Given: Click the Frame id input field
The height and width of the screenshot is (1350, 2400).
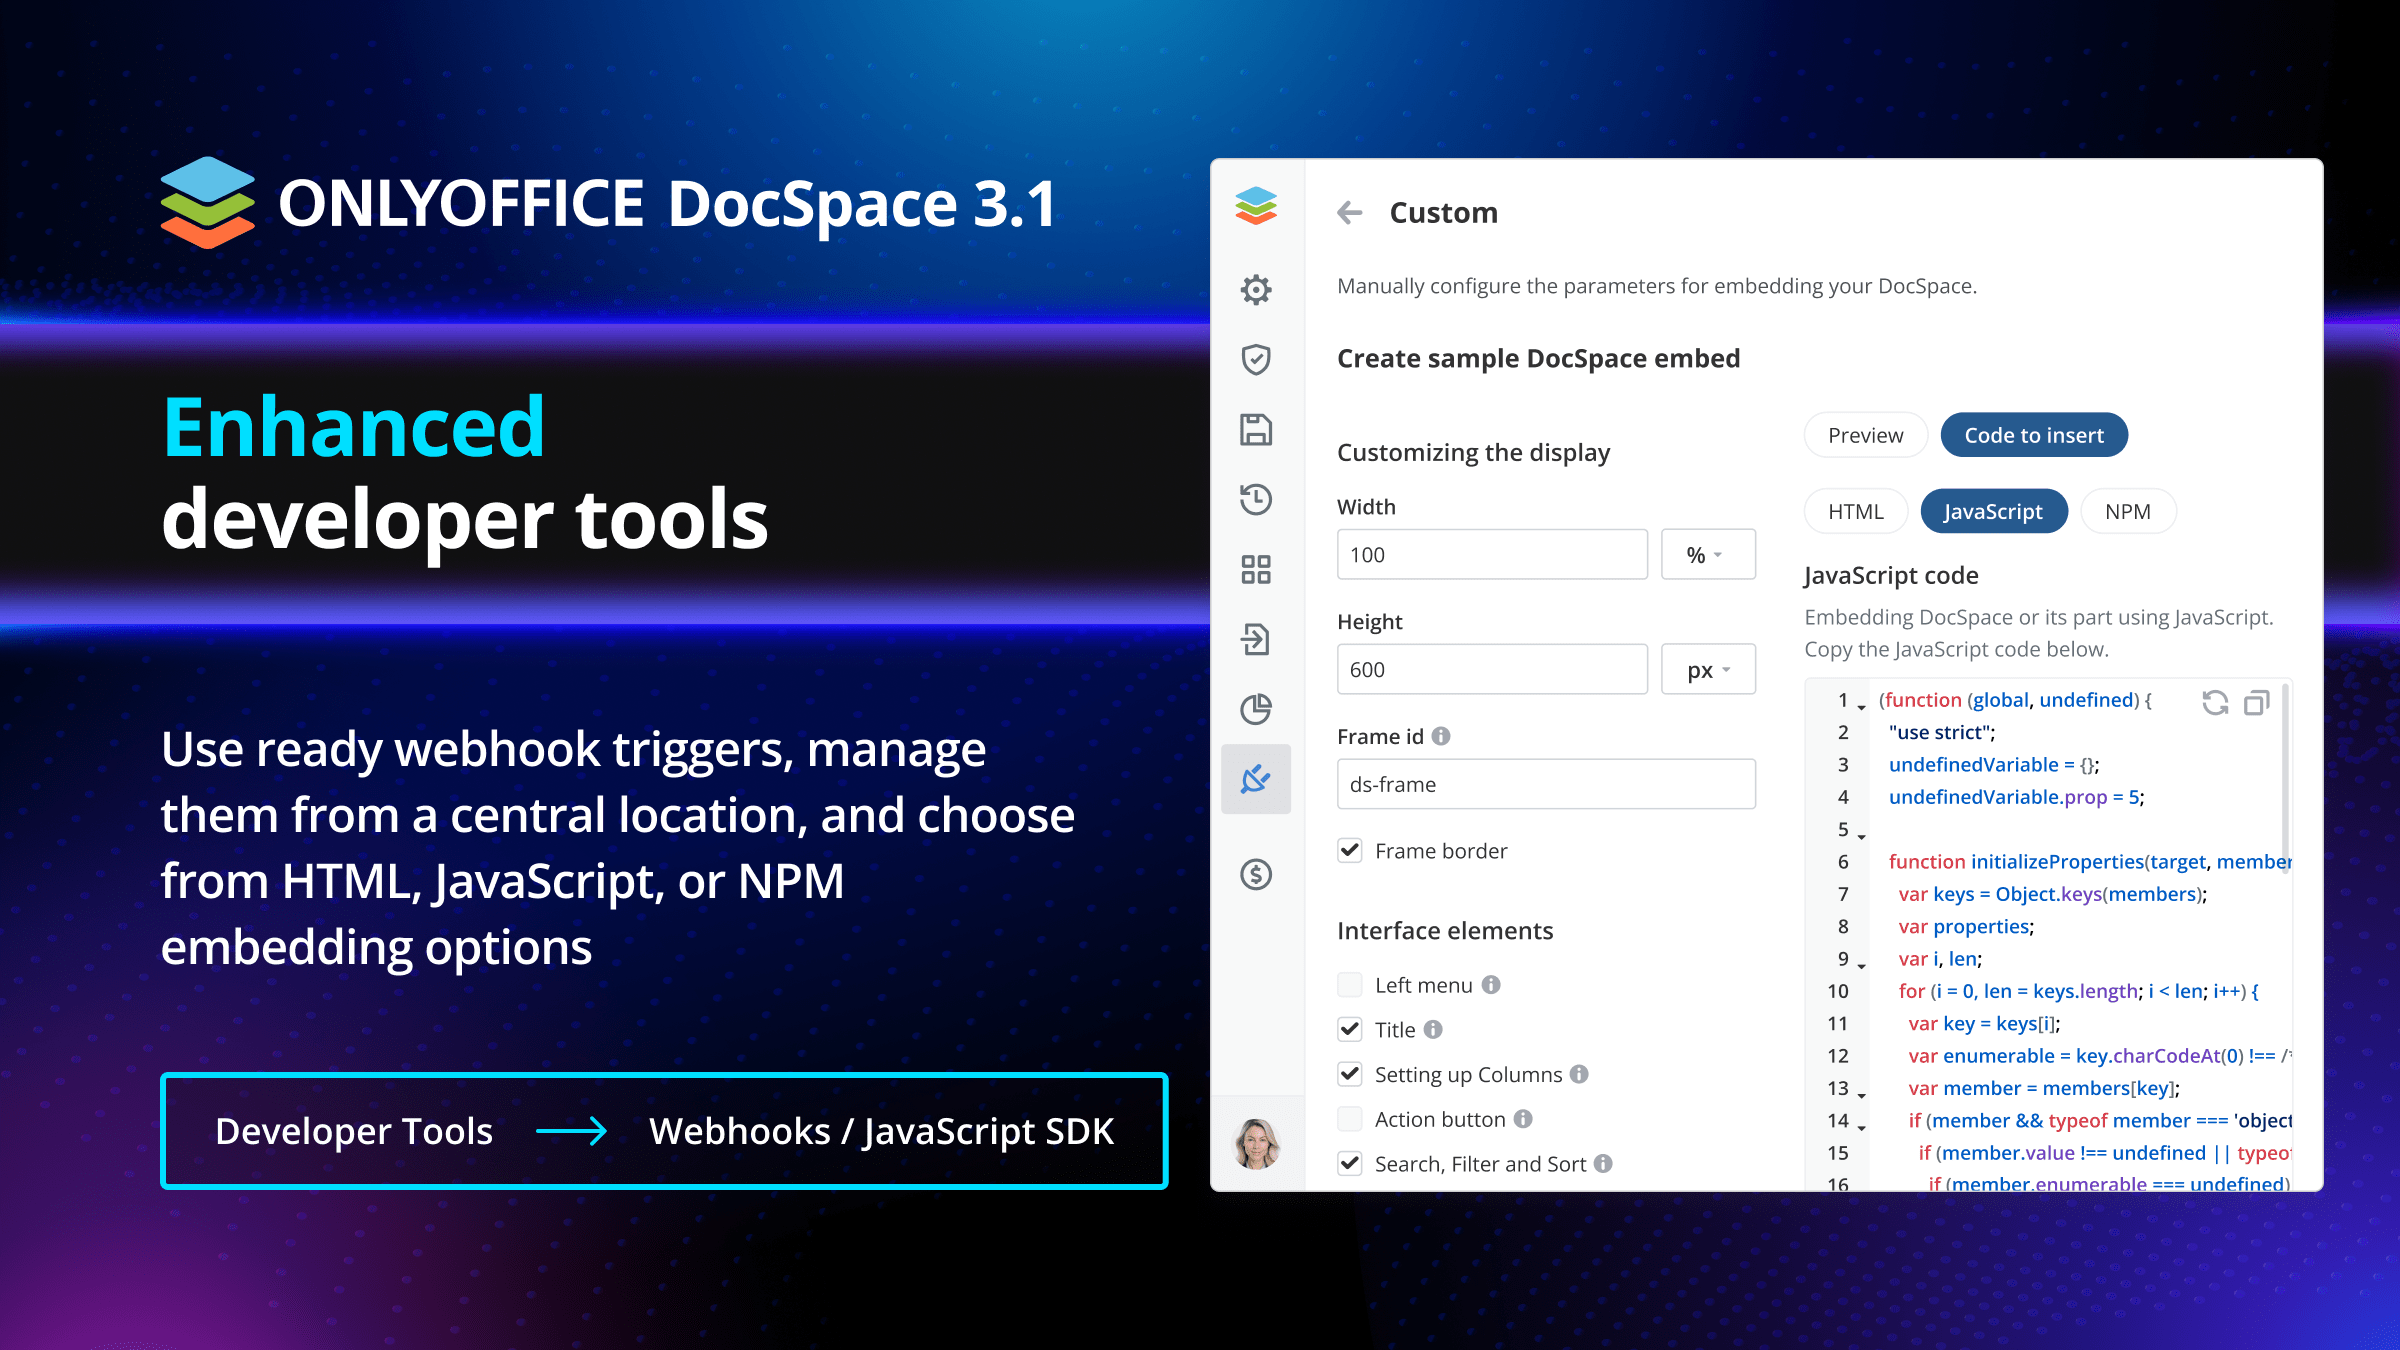Looking at the screenshot, I should point(1545,784).
